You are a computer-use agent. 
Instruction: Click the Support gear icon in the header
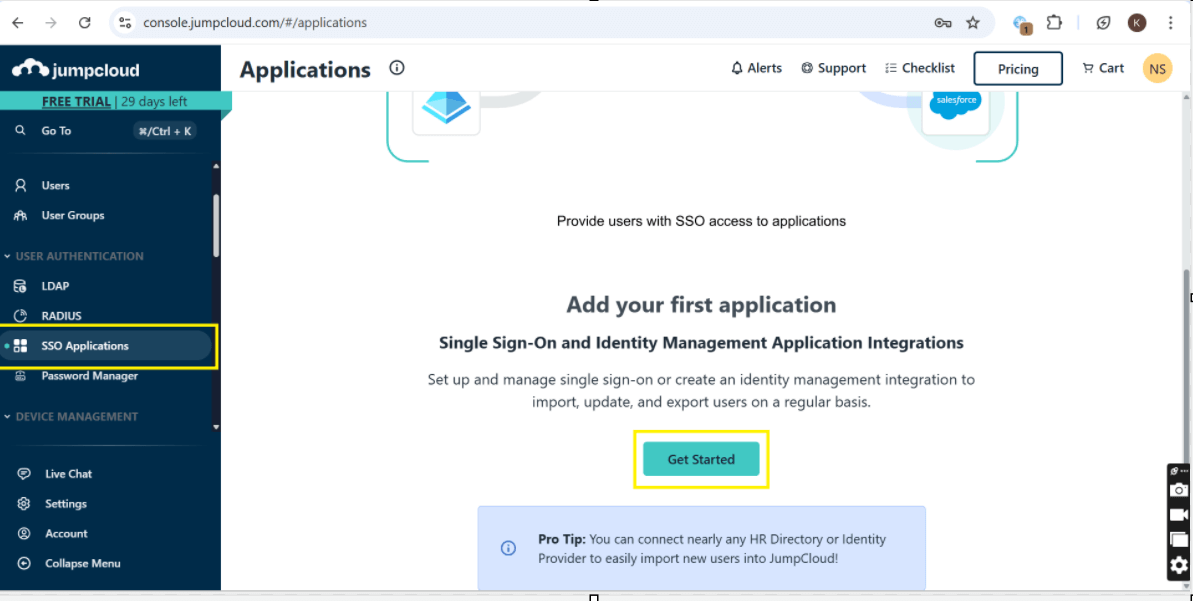(x=808, y=67)
